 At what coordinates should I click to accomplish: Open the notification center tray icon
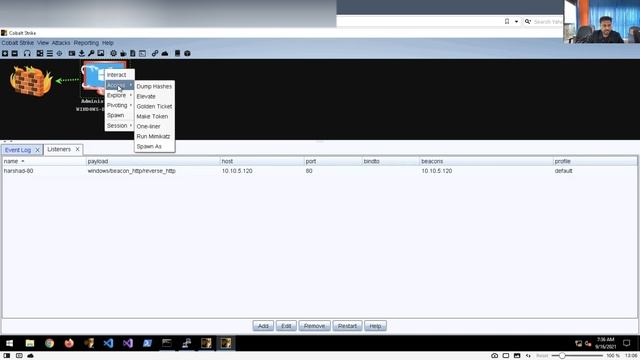627,343
